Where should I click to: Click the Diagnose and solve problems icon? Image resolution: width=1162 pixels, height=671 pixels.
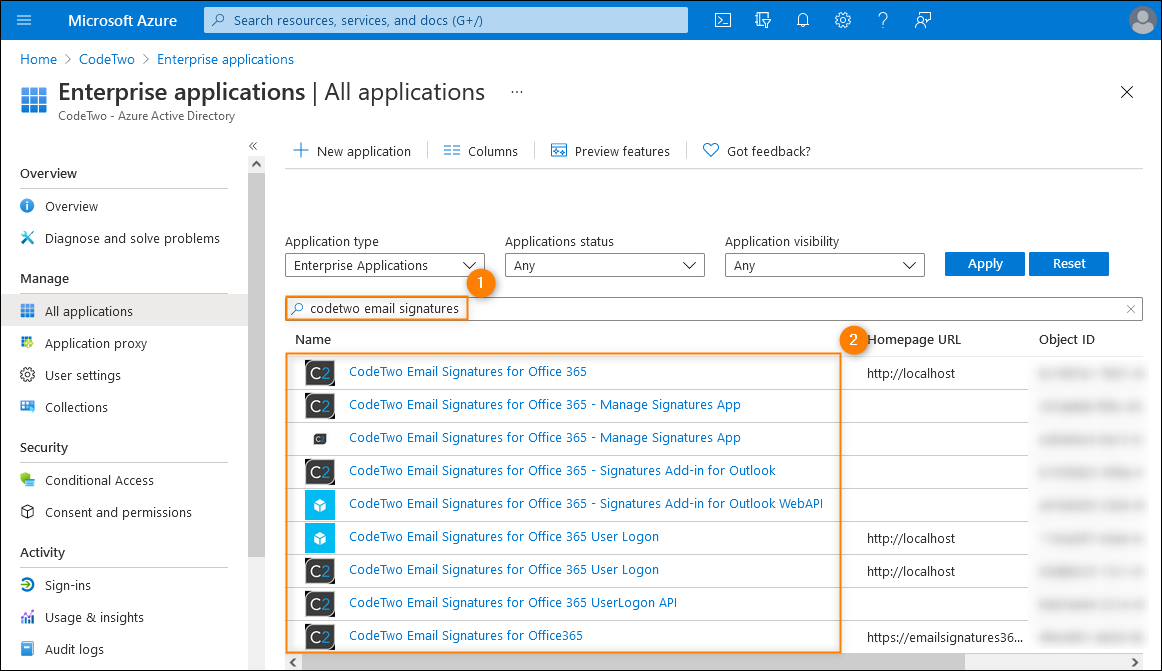(27, 238)
